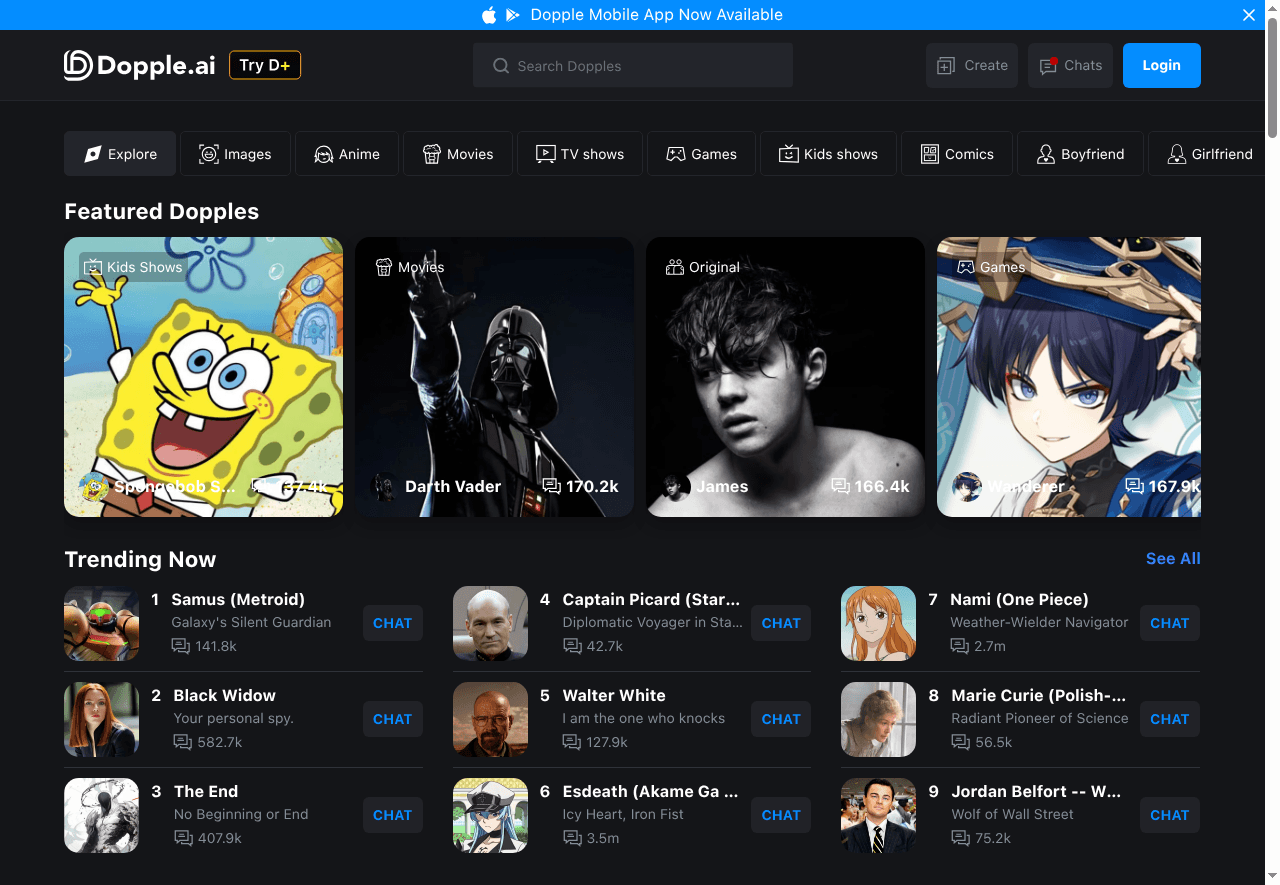Screen dimensions: 1280x885
Task: Click the Apple App Store icon in banner
Action: tap(489, 15)
